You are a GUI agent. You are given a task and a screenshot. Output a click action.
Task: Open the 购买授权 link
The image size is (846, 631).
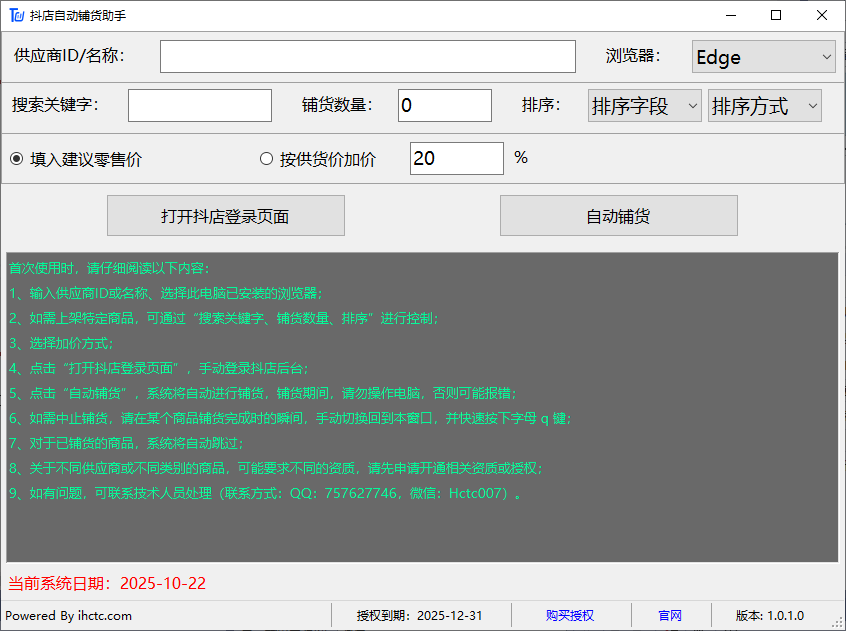(x=570, y=616)
